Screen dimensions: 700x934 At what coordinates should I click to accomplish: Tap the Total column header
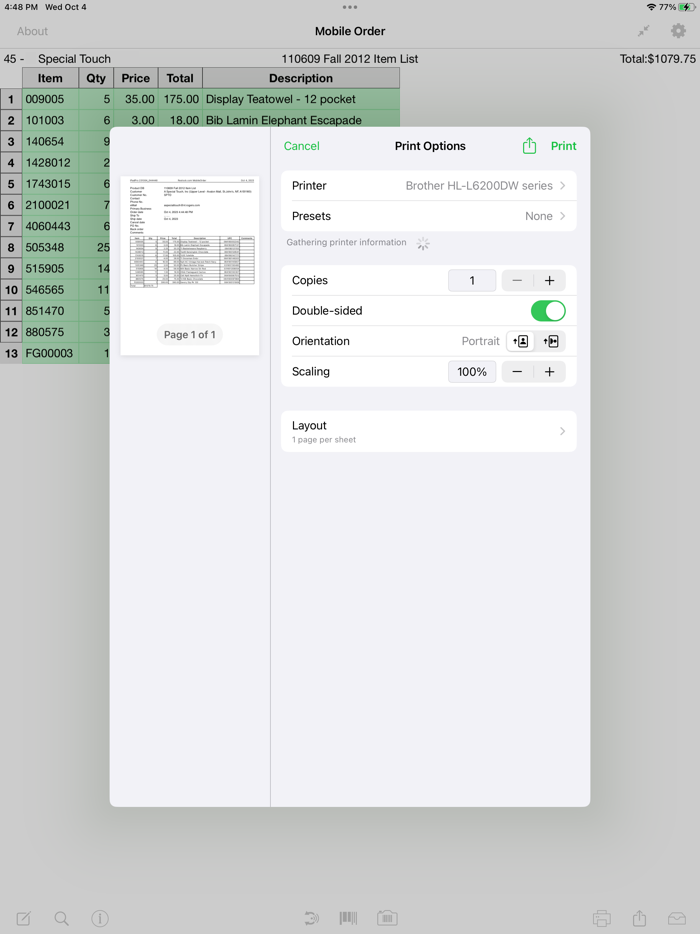pyautogui.click(x=180, y=78)
